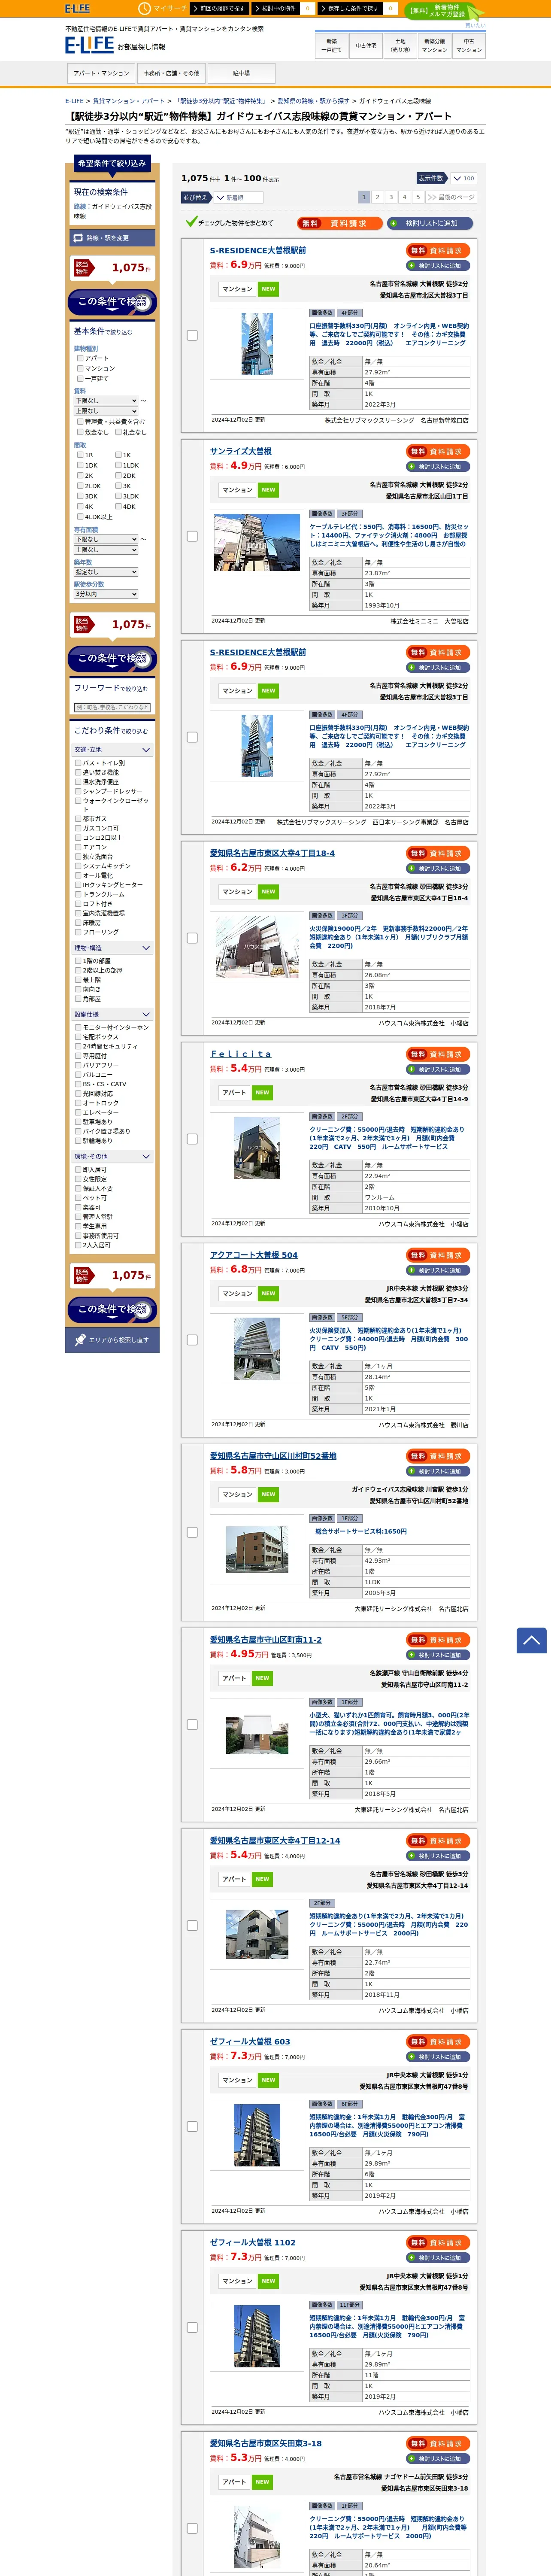Open the rent 上限なし dropdown
The height and width of the screenshot is (2576, 551).
click(x=106, y=411)
